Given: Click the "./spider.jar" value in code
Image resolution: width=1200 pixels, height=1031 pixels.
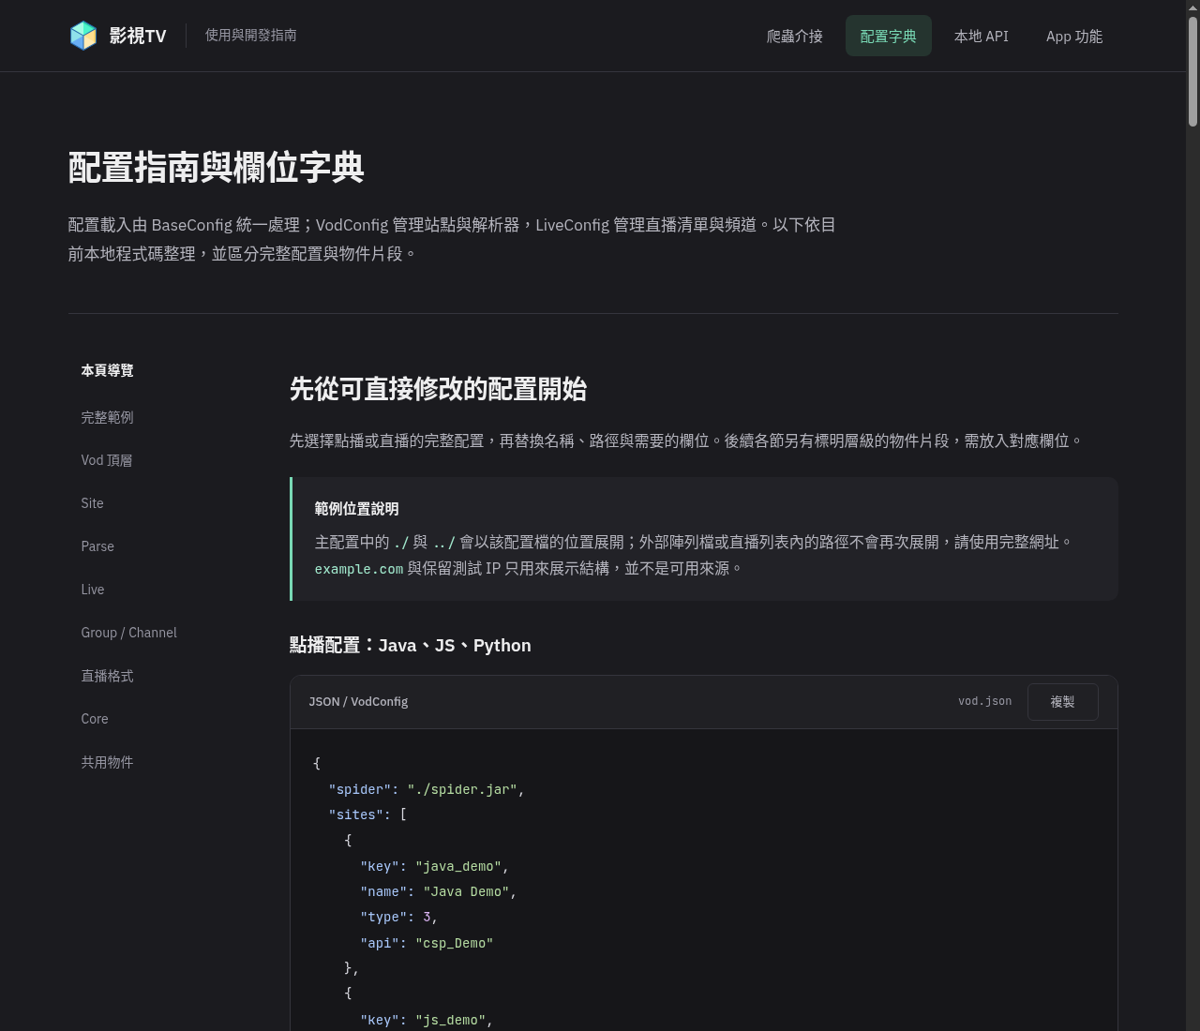Looking at the screenshot, I should pos(462,789).
